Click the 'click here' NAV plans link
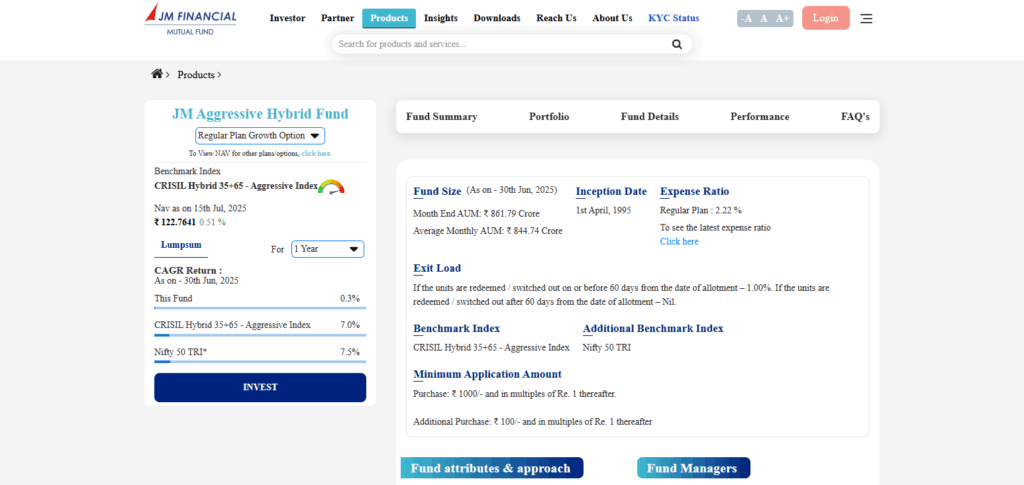Screen dimensions: 1024x485 pyautogui.click(x=316, y=153)
